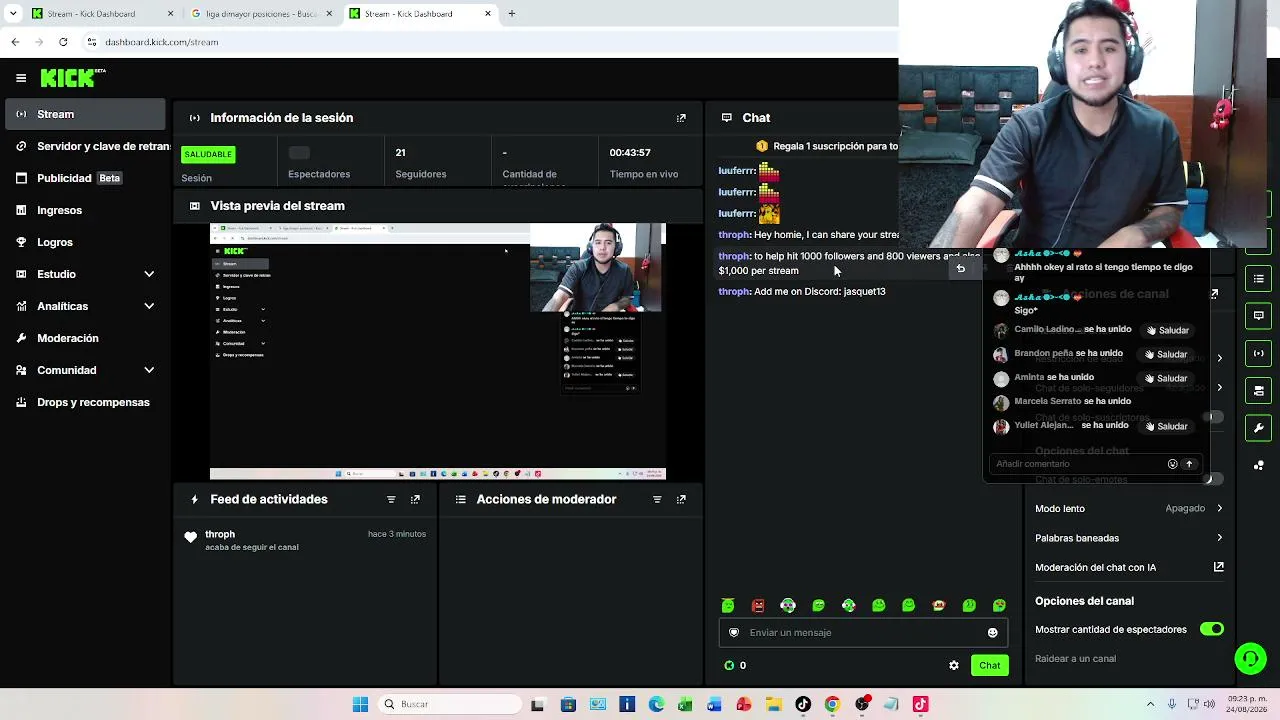Click the reply arrow on throph's message
The image size is (1280, 720).
[960, 267]
